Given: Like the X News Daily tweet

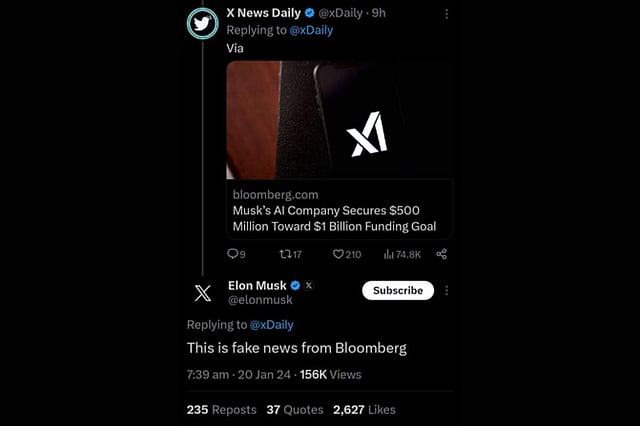Looking at the screenshot, I should [339, 254].
